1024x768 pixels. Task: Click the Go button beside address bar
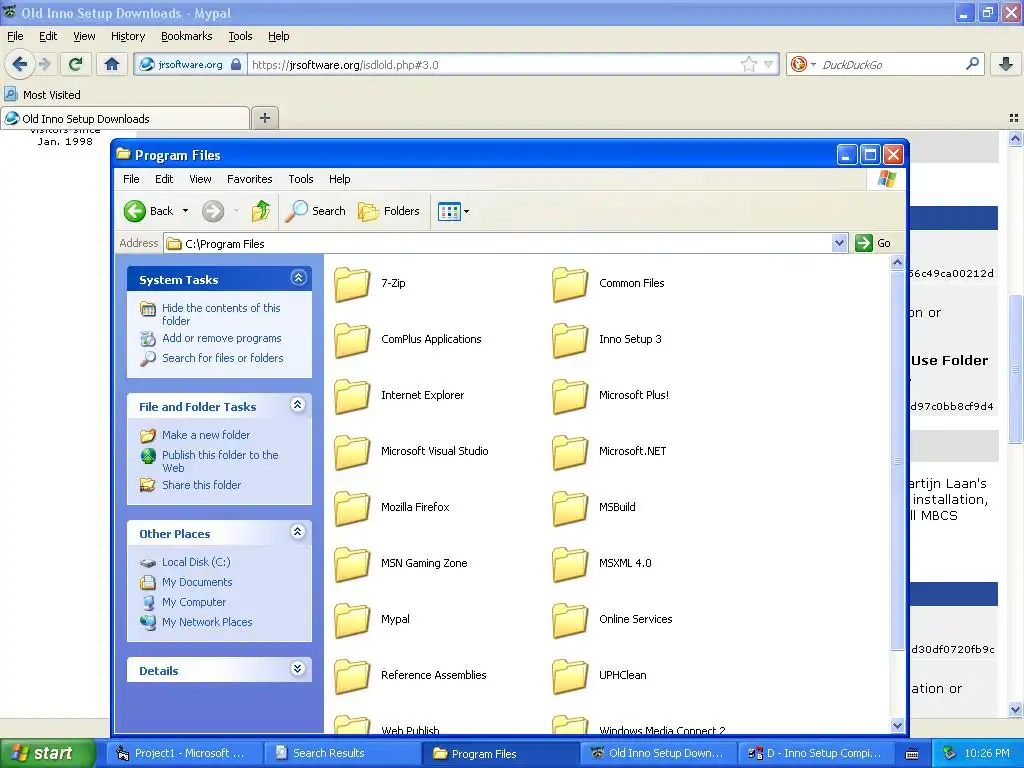click(x=873, y=243)
